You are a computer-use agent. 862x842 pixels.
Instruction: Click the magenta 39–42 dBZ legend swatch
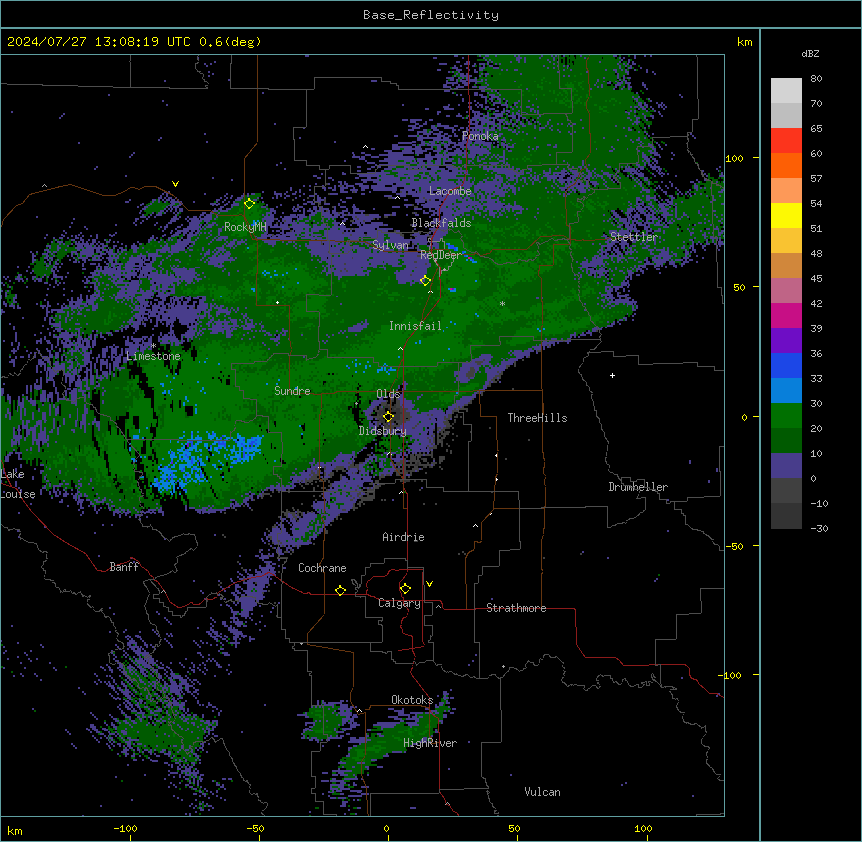[x=786, y=315]
